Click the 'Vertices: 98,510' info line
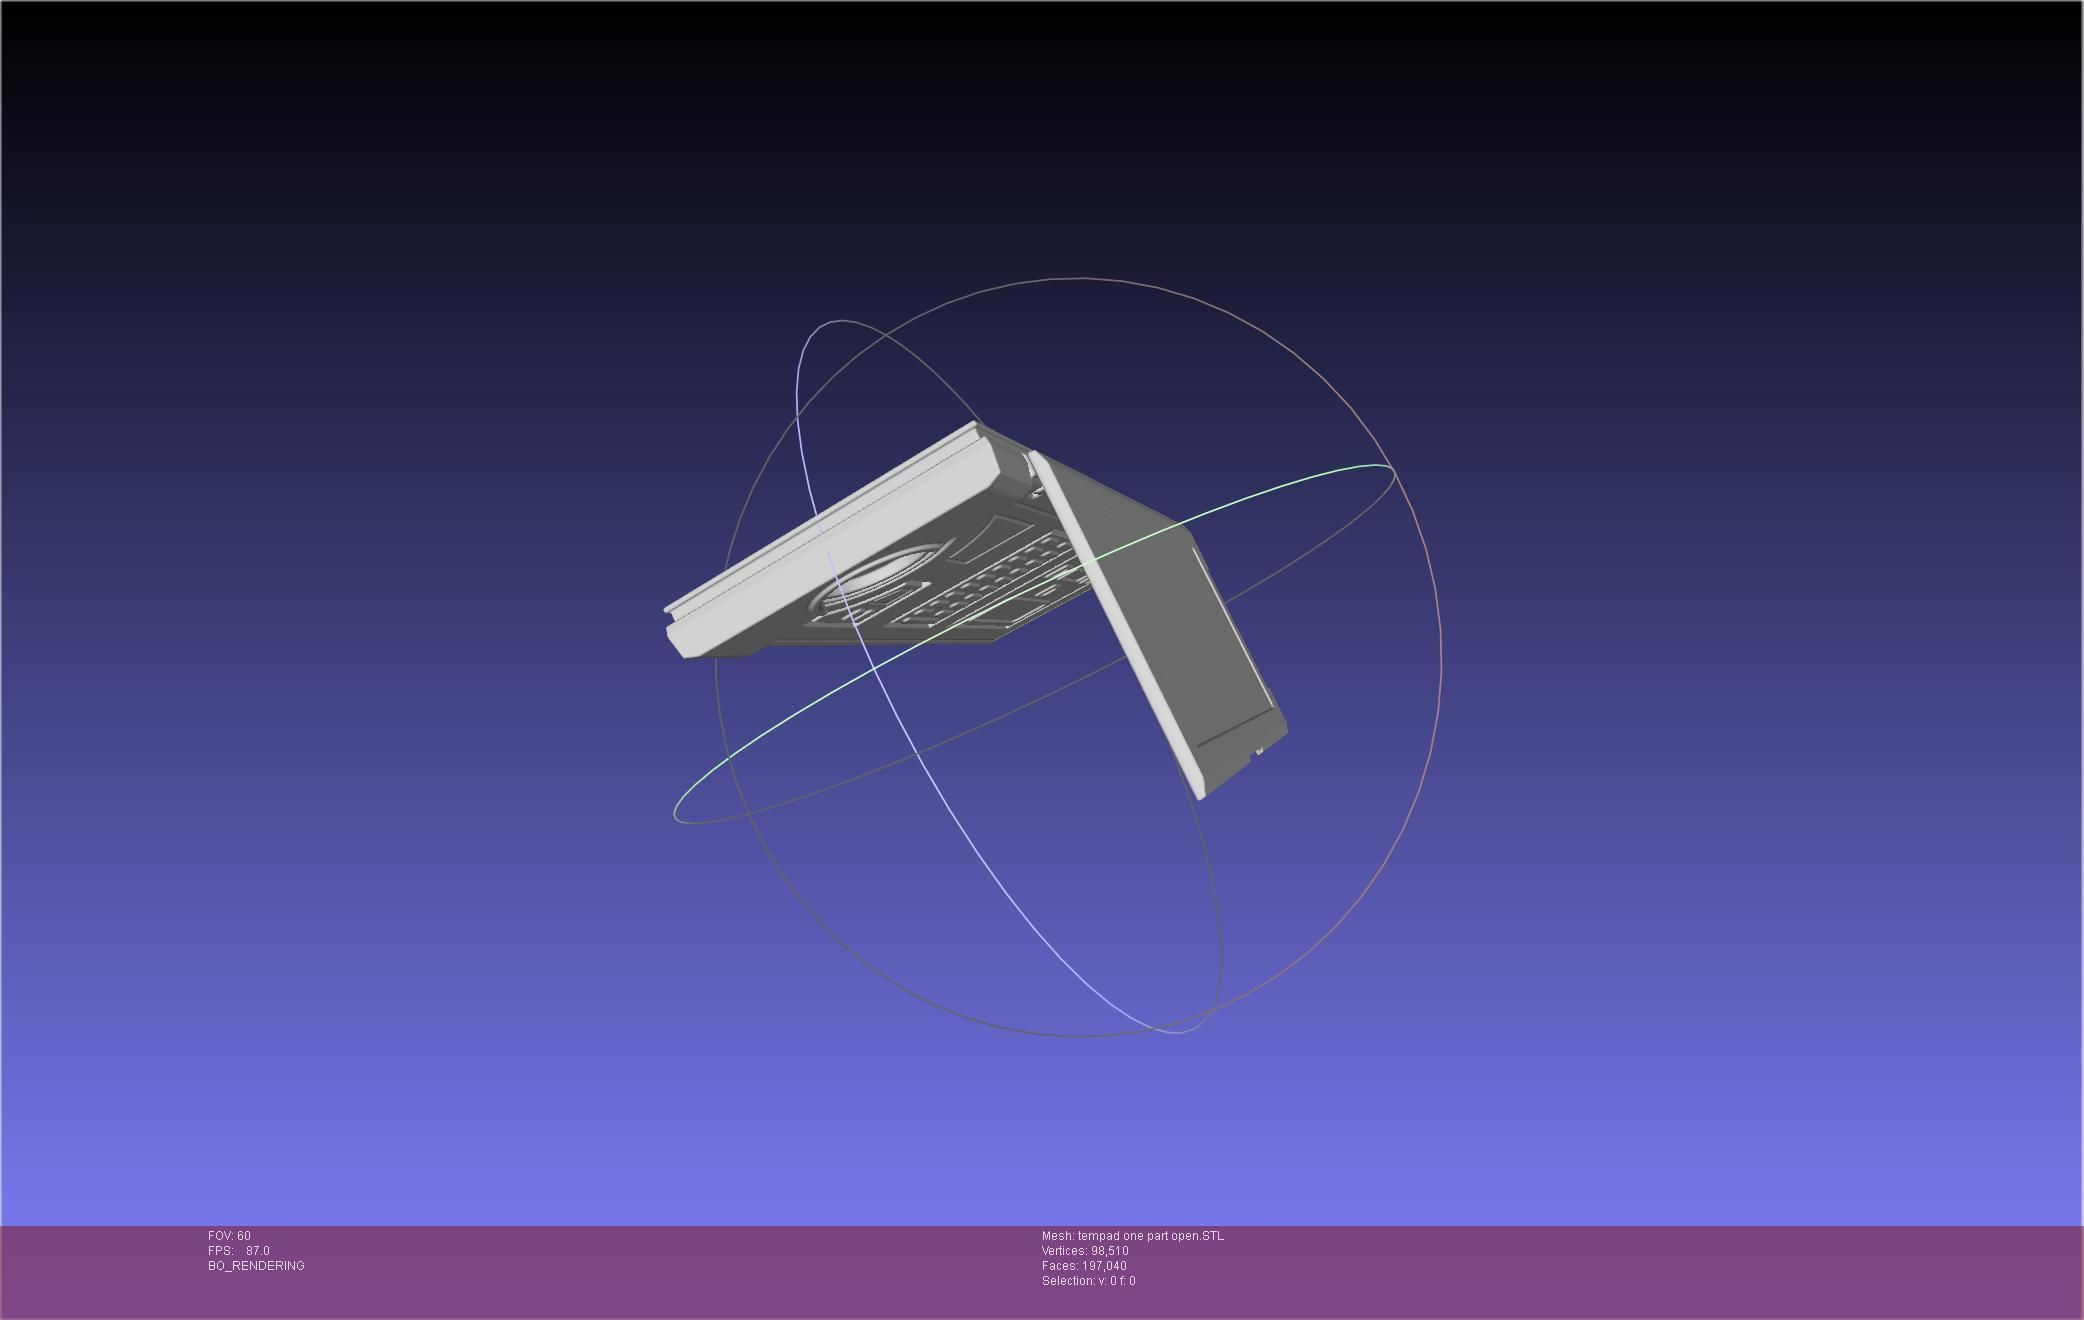The image size is (2084, 1320). (1085, 1251)
